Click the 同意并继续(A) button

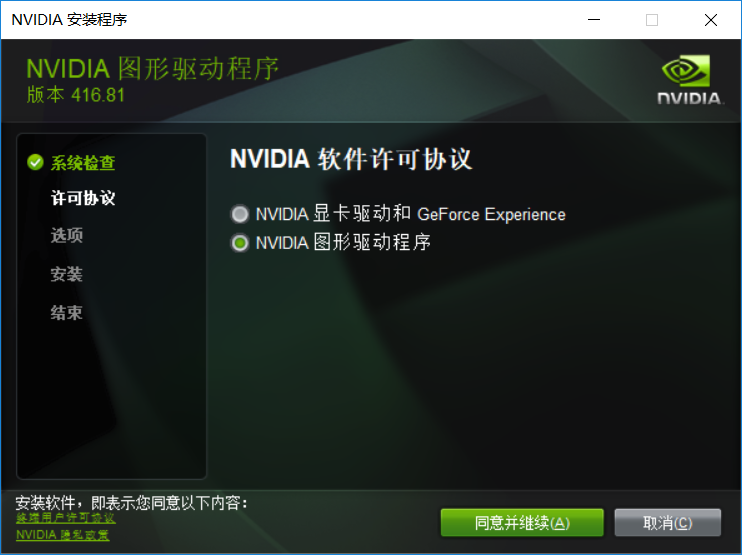tap(522, 523)
